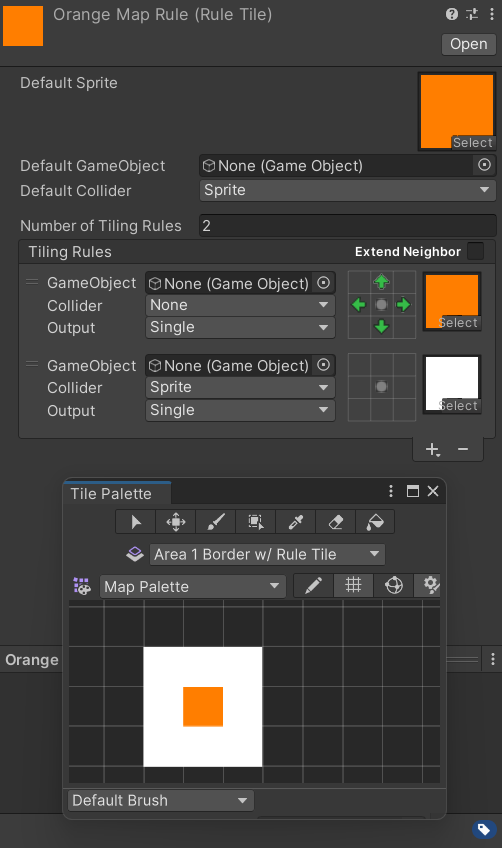Enable Extend Neighbor checkbox

475,251
